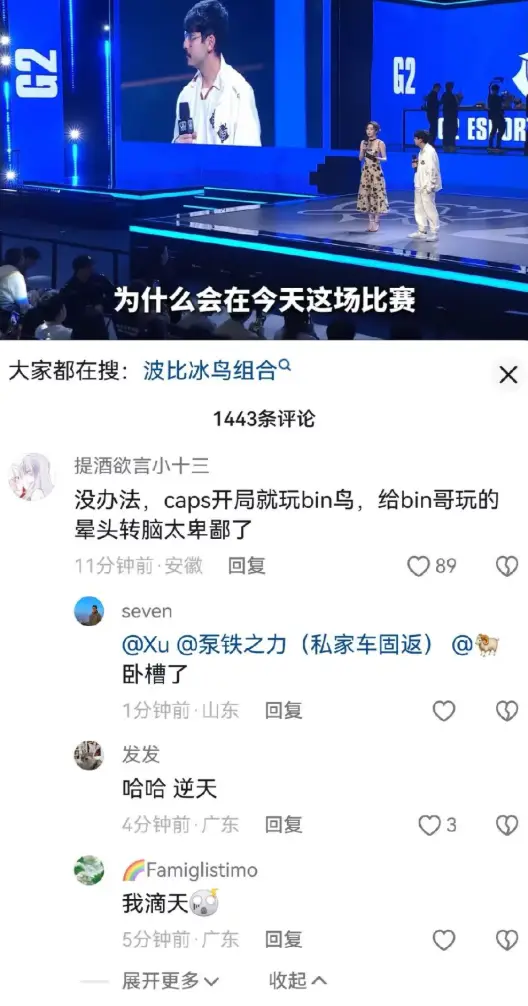Viewport: 528px width, 1006px height.
Task: Reply to seven's comment
Action: click(x=284, y=710)
